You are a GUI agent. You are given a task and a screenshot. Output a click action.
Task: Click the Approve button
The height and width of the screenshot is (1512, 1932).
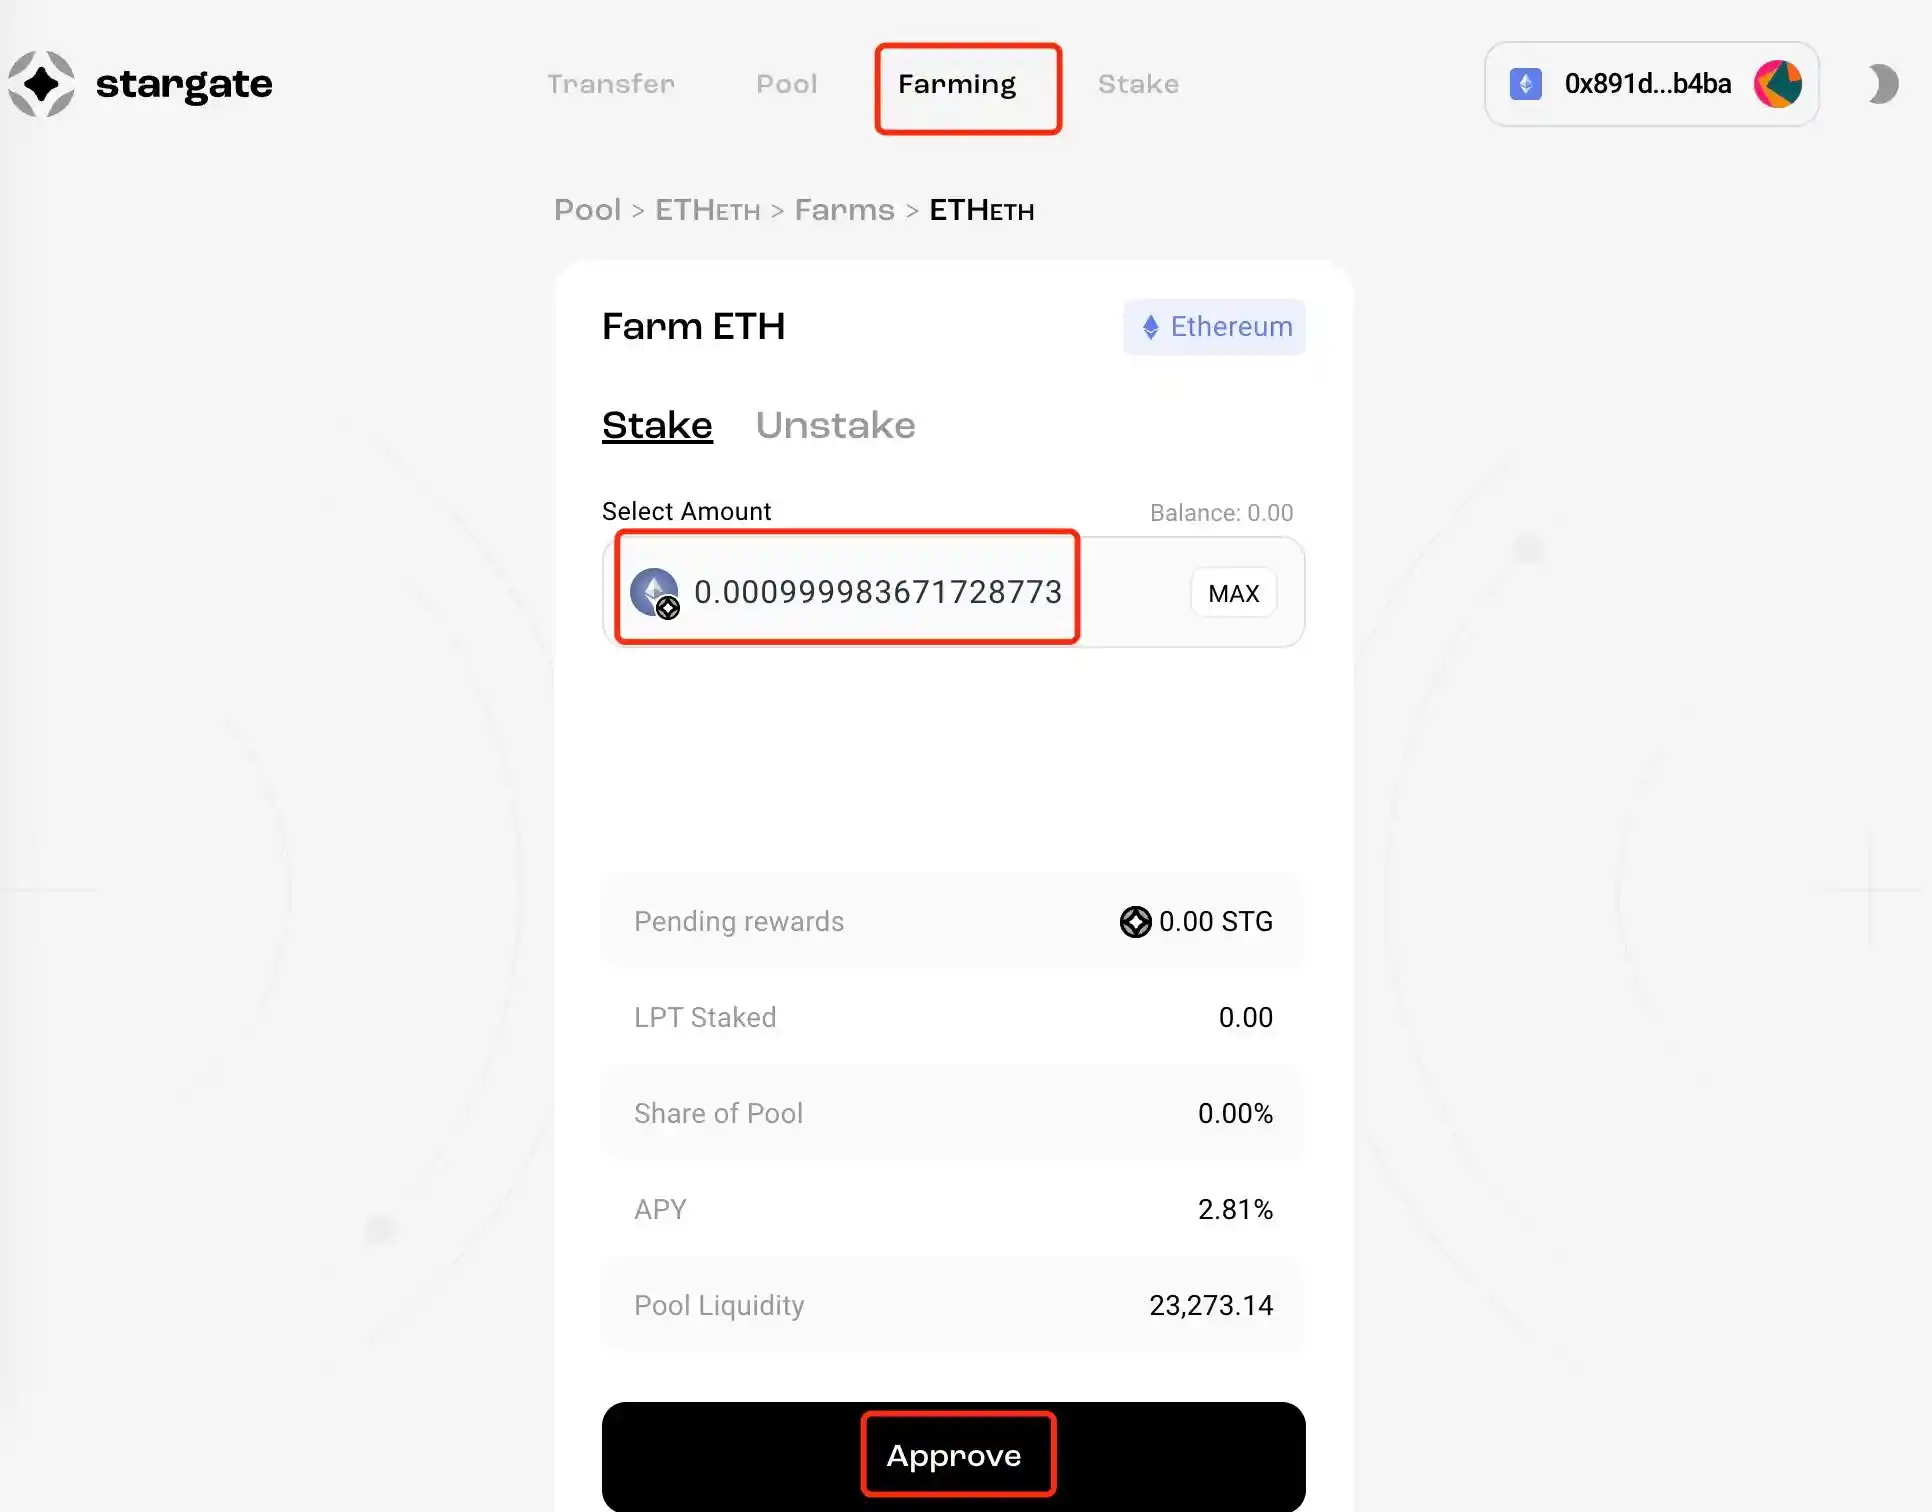[x=953, y=1456]
